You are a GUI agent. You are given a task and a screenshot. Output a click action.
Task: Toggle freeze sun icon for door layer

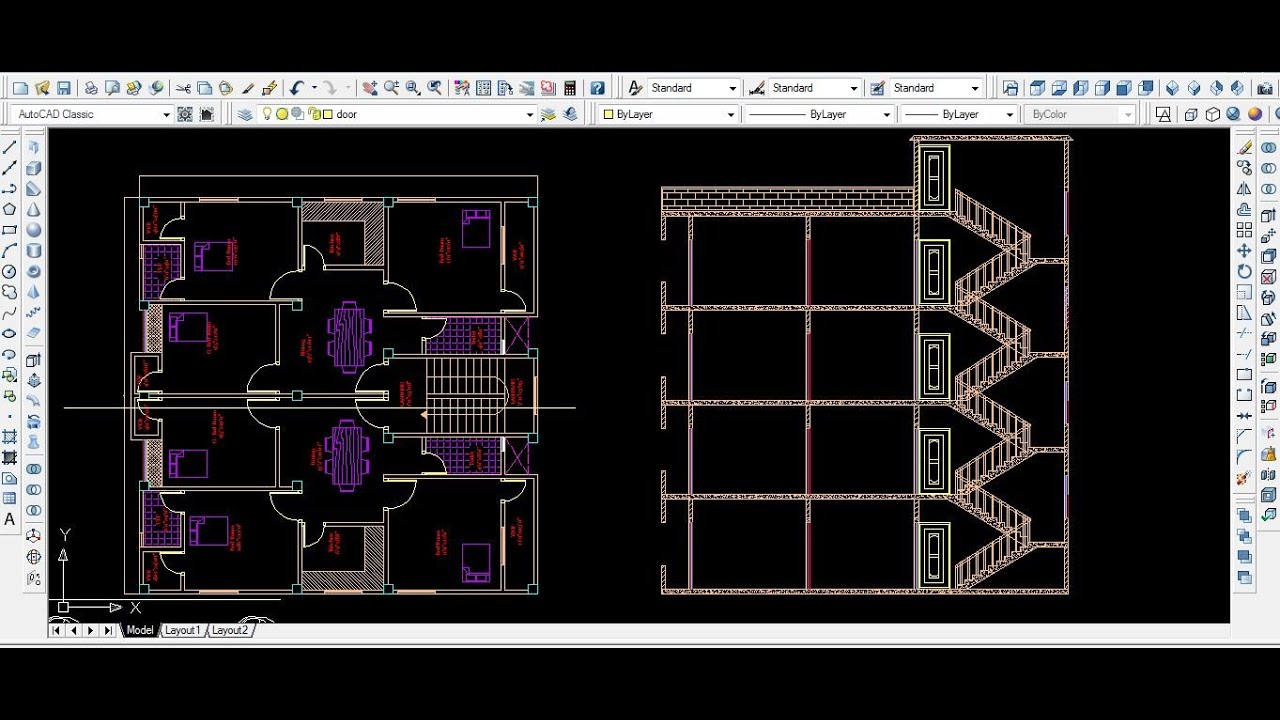[x=282, y=114]
